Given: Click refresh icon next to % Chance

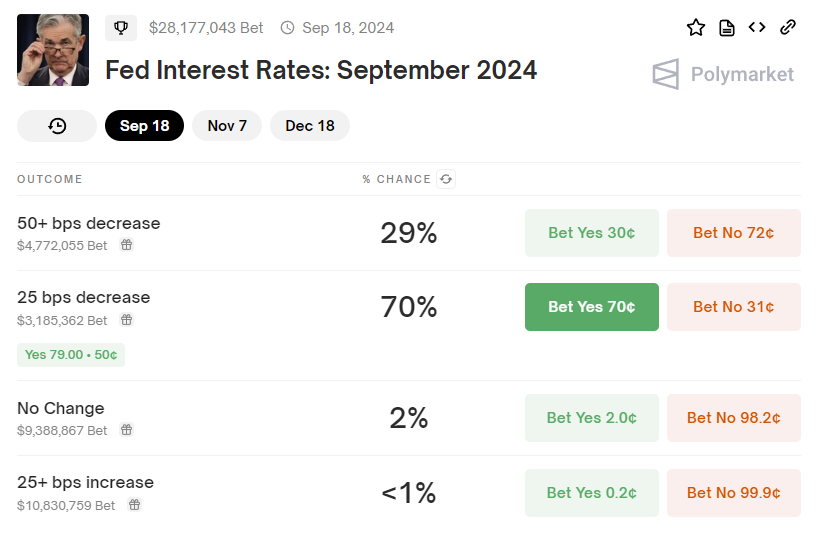Looking at the screenshot, I should pos(446,179).
